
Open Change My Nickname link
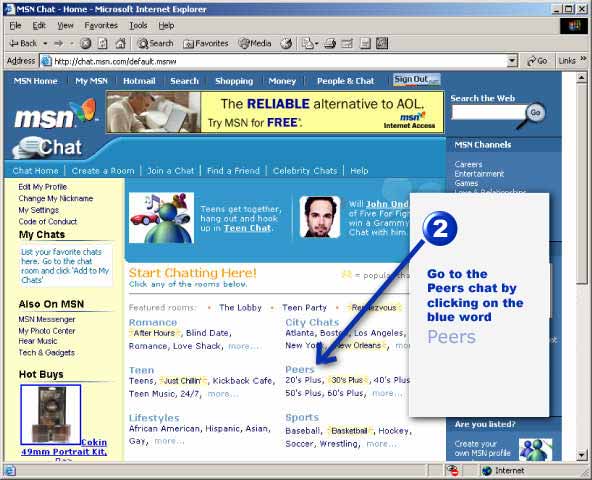(x=56, y=198)
